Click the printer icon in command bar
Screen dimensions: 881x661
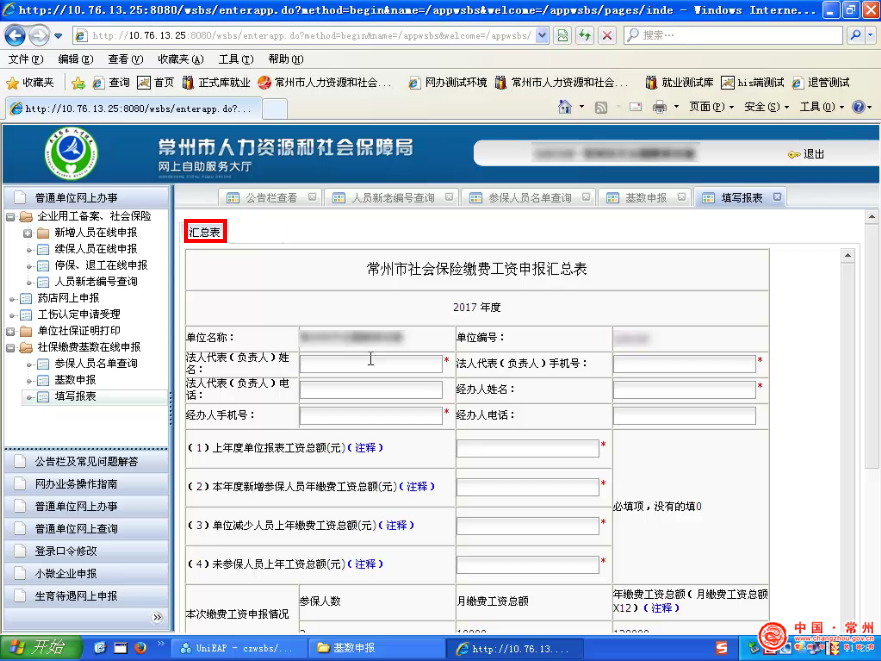click(x=660, y=107)
